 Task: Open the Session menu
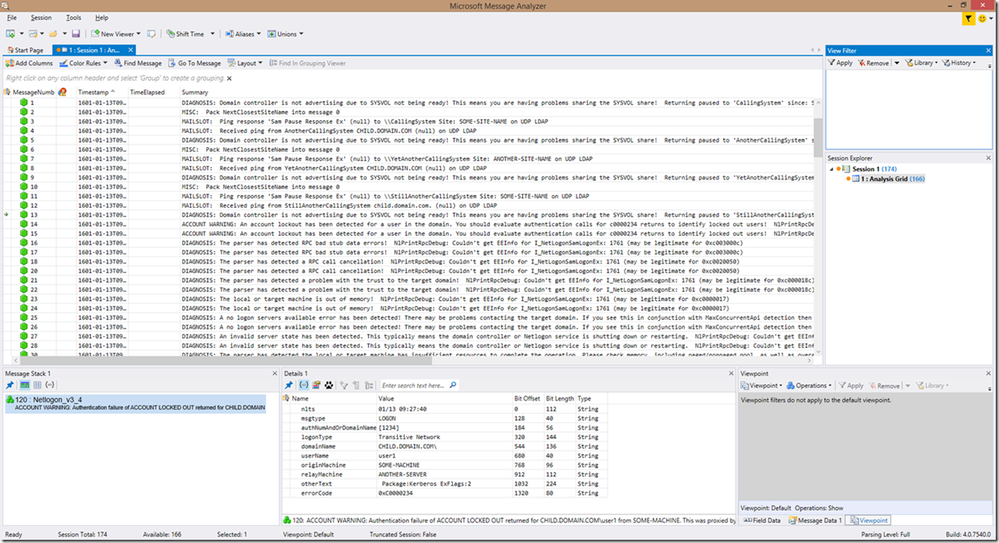(41, 18)
